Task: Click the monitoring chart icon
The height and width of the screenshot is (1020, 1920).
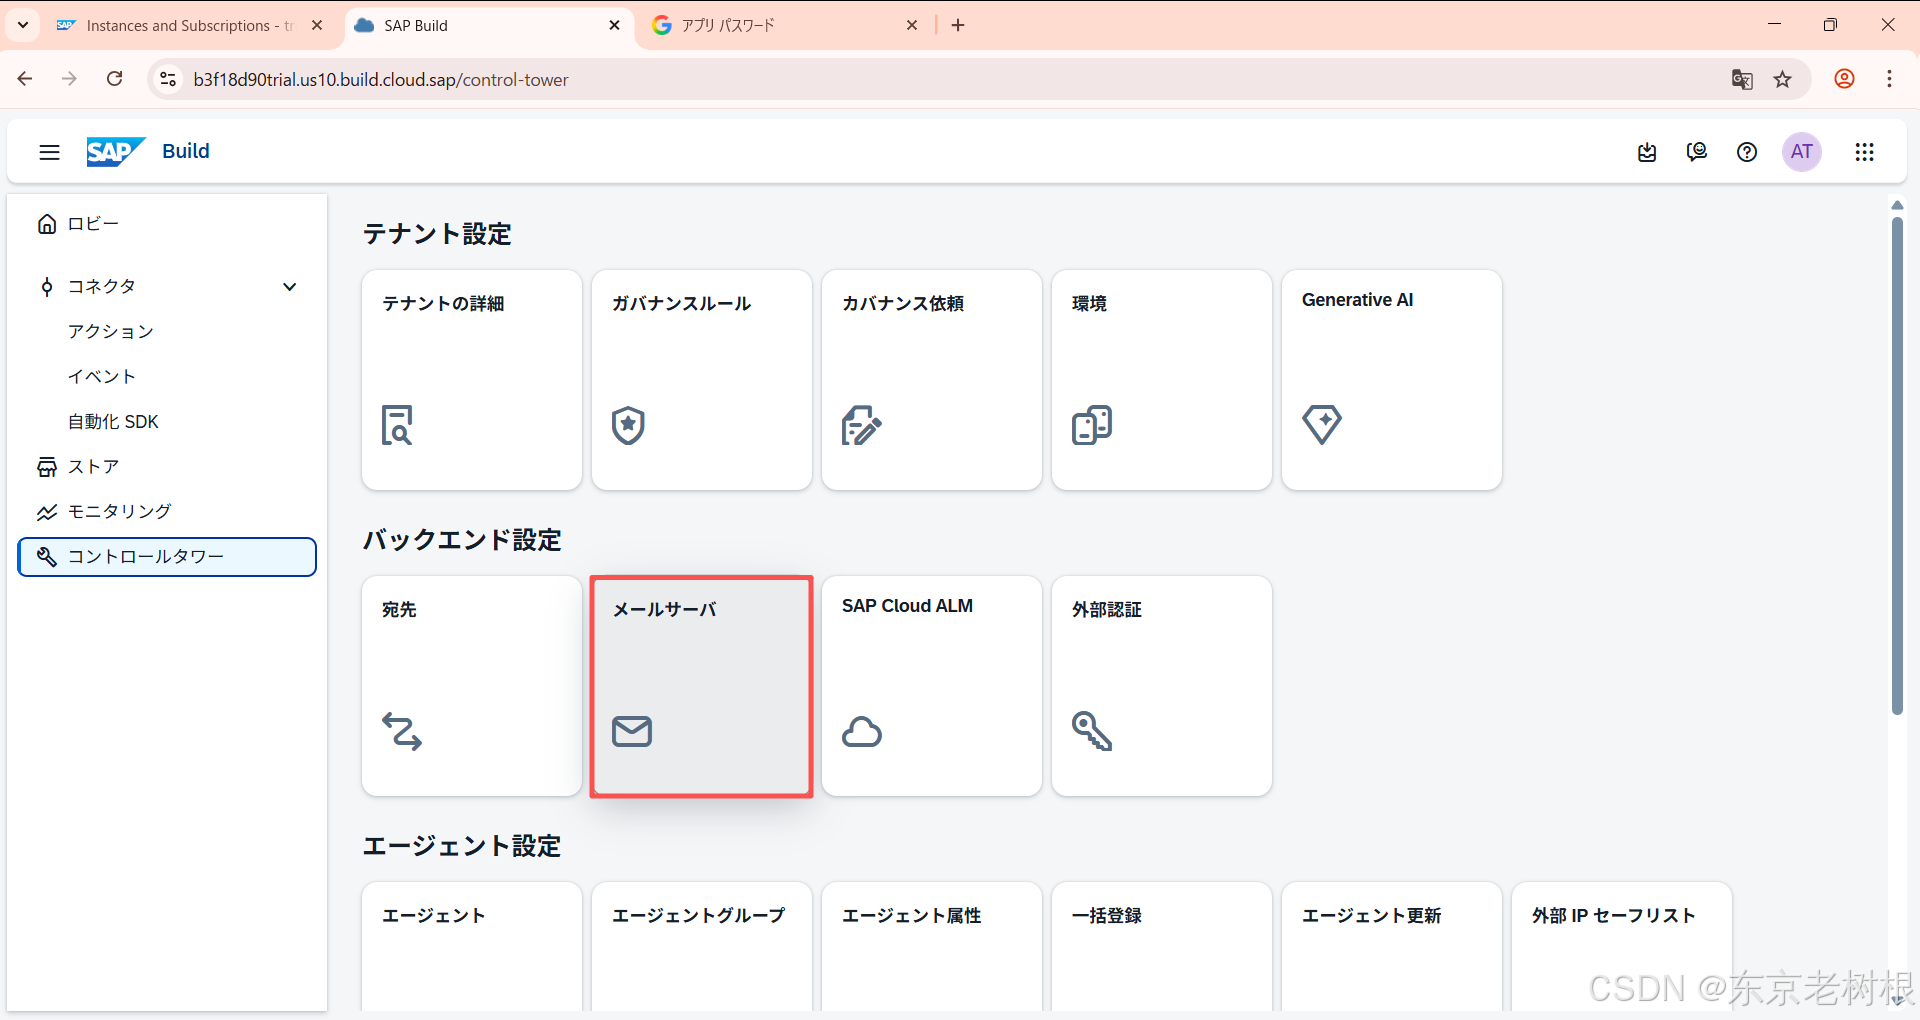Action: coord(46,512)
